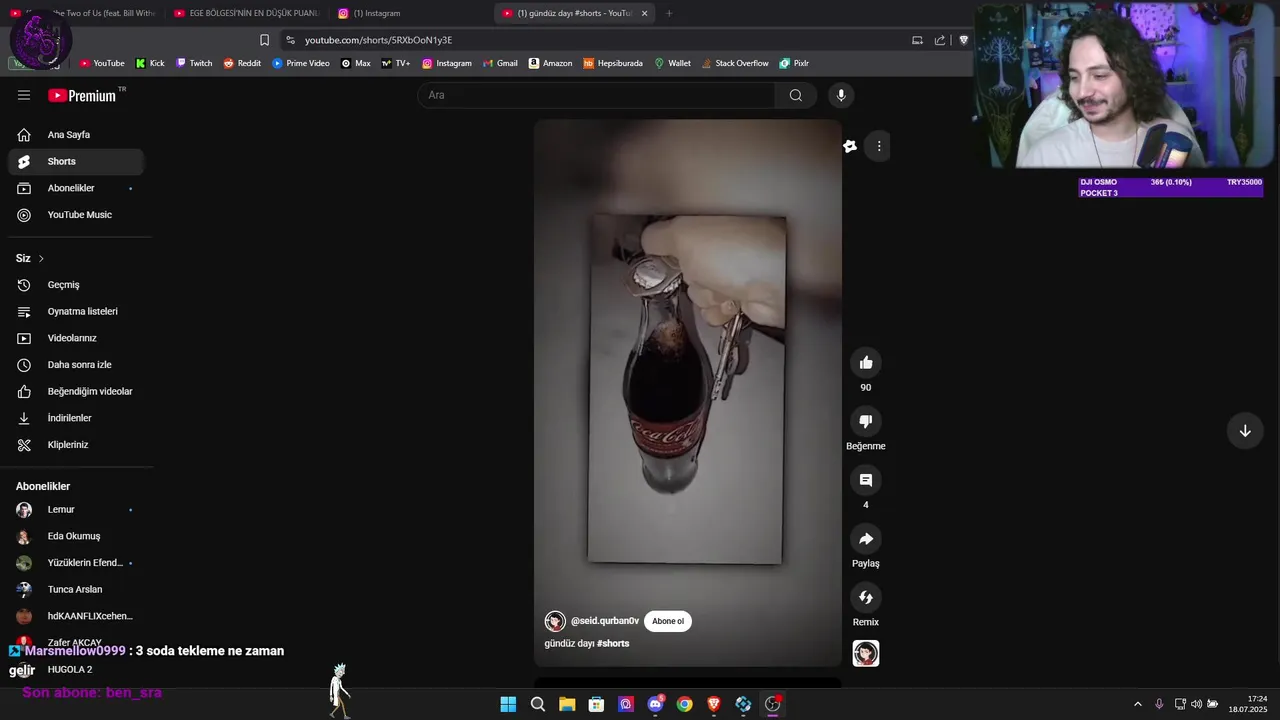Open Klipleriniz in the sidebar
This screenshot has width=1280, height=720.
pos(75,445)
